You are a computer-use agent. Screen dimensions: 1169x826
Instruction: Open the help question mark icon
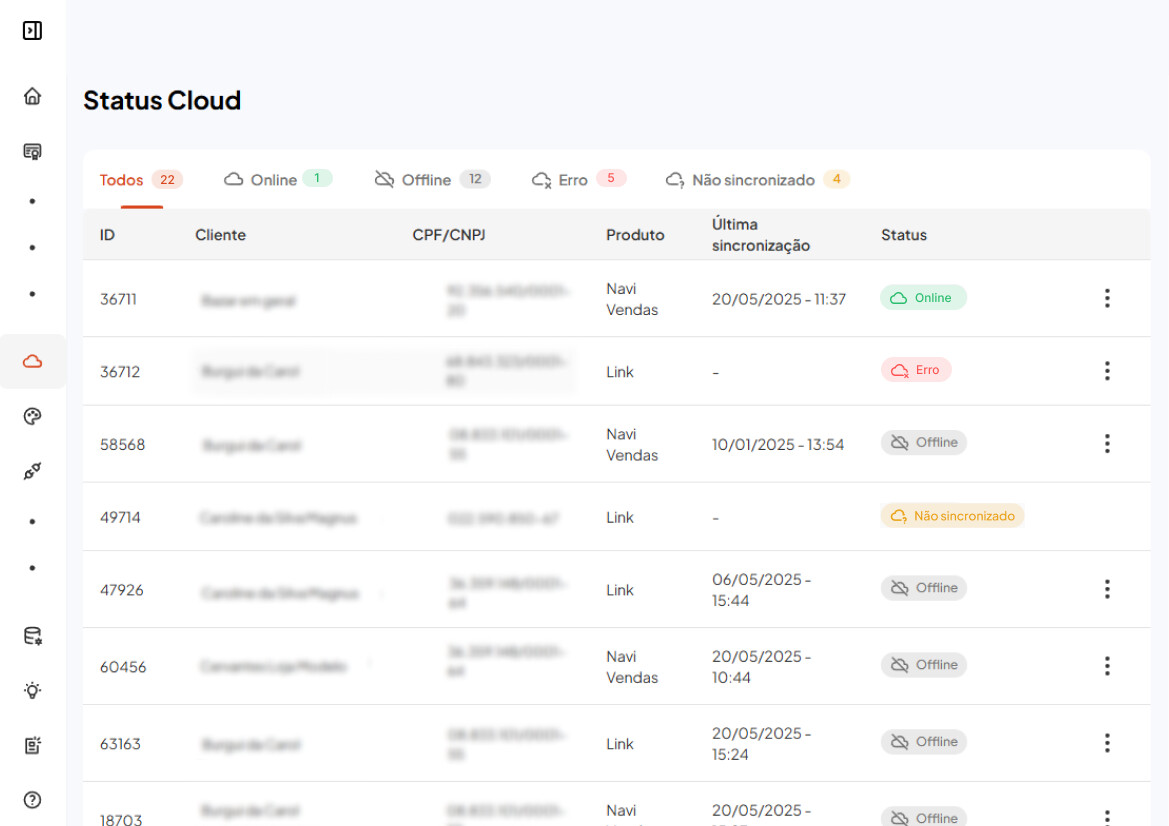[32, 799]
